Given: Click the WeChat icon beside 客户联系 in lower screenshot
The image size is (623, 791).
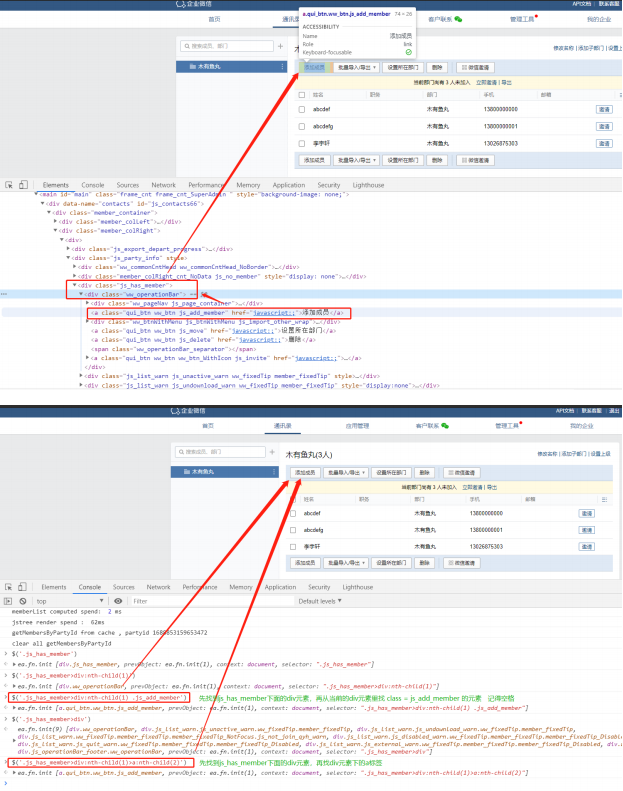Looking at the screenshot, I should (445, 426).
